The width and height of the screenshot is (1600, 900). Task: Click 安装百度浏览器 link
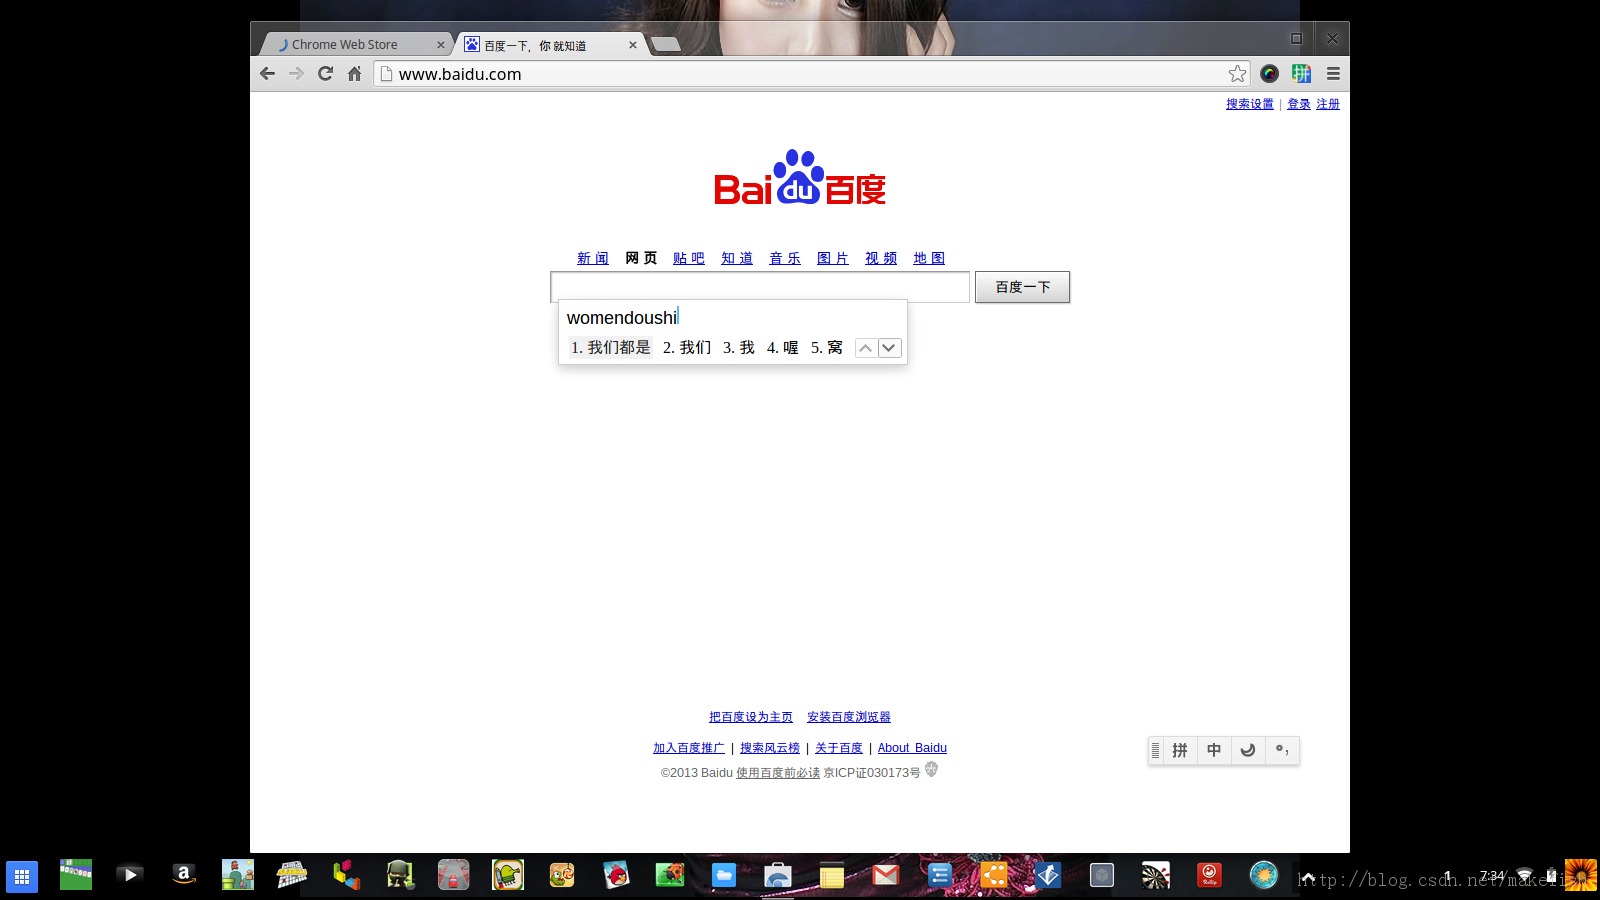(849, 717)
